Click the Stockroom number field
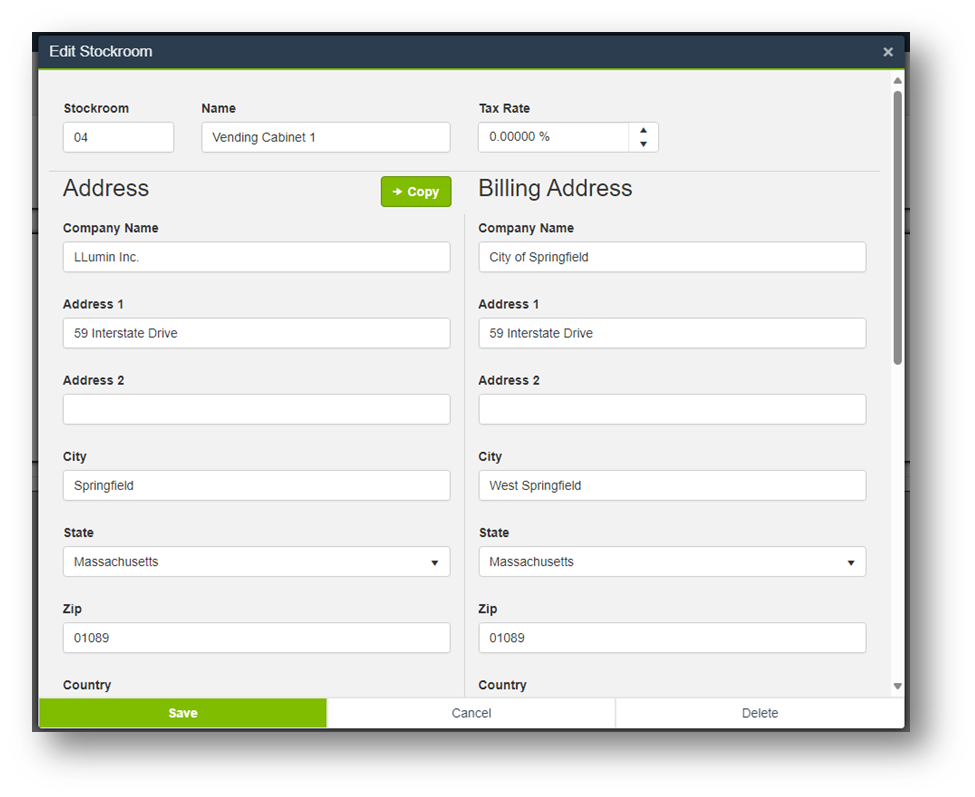Viewport: 975px width, 797px height. click(x=118, y=137)
